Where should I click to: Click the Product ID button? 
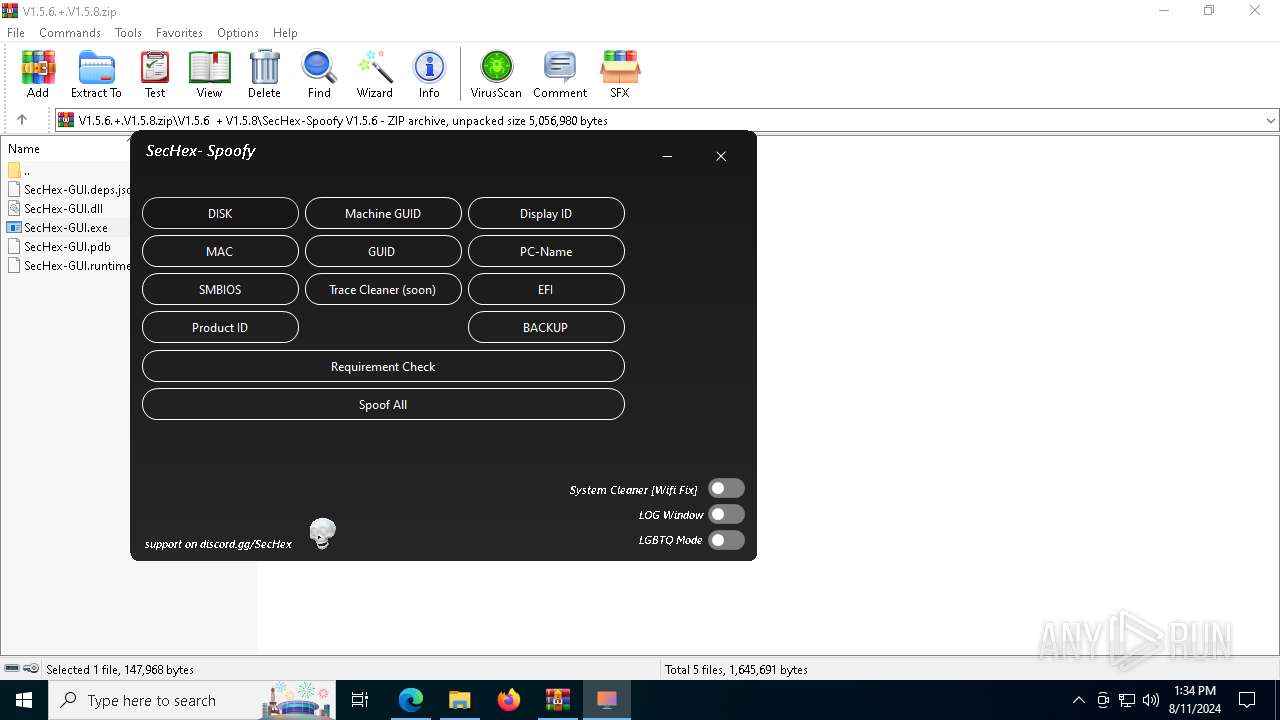[220, 327]
